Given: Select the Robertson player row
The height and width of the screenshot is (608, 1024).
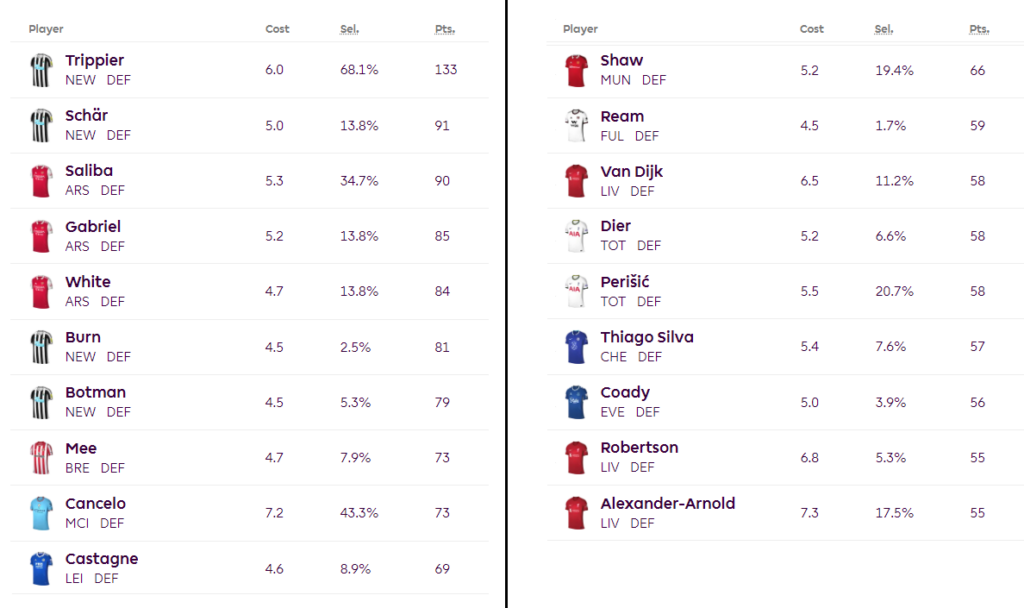Looking at the screenshot, I should point(785,457).
